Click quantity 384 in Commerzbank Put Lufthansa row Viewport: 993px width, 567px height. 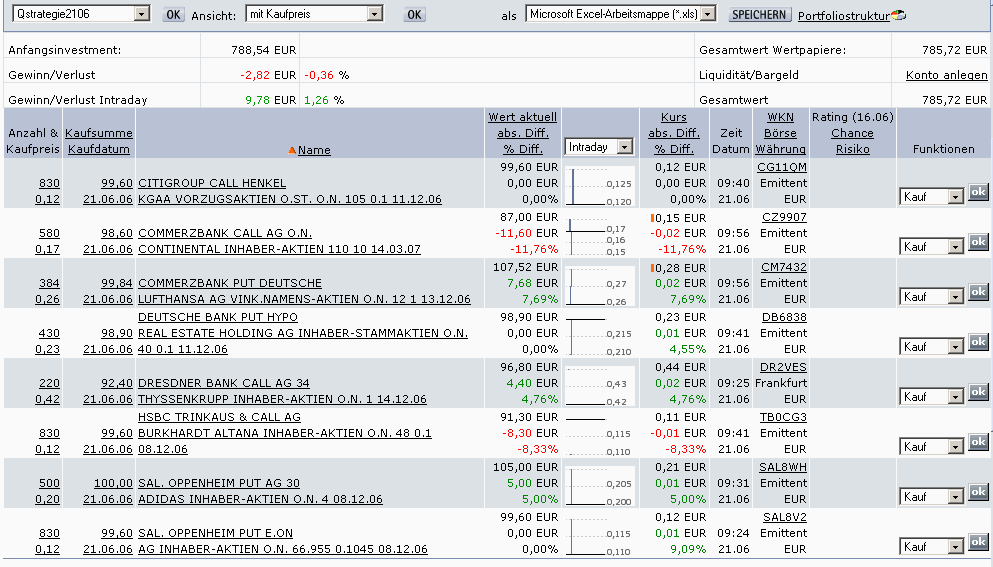(49, 283)
